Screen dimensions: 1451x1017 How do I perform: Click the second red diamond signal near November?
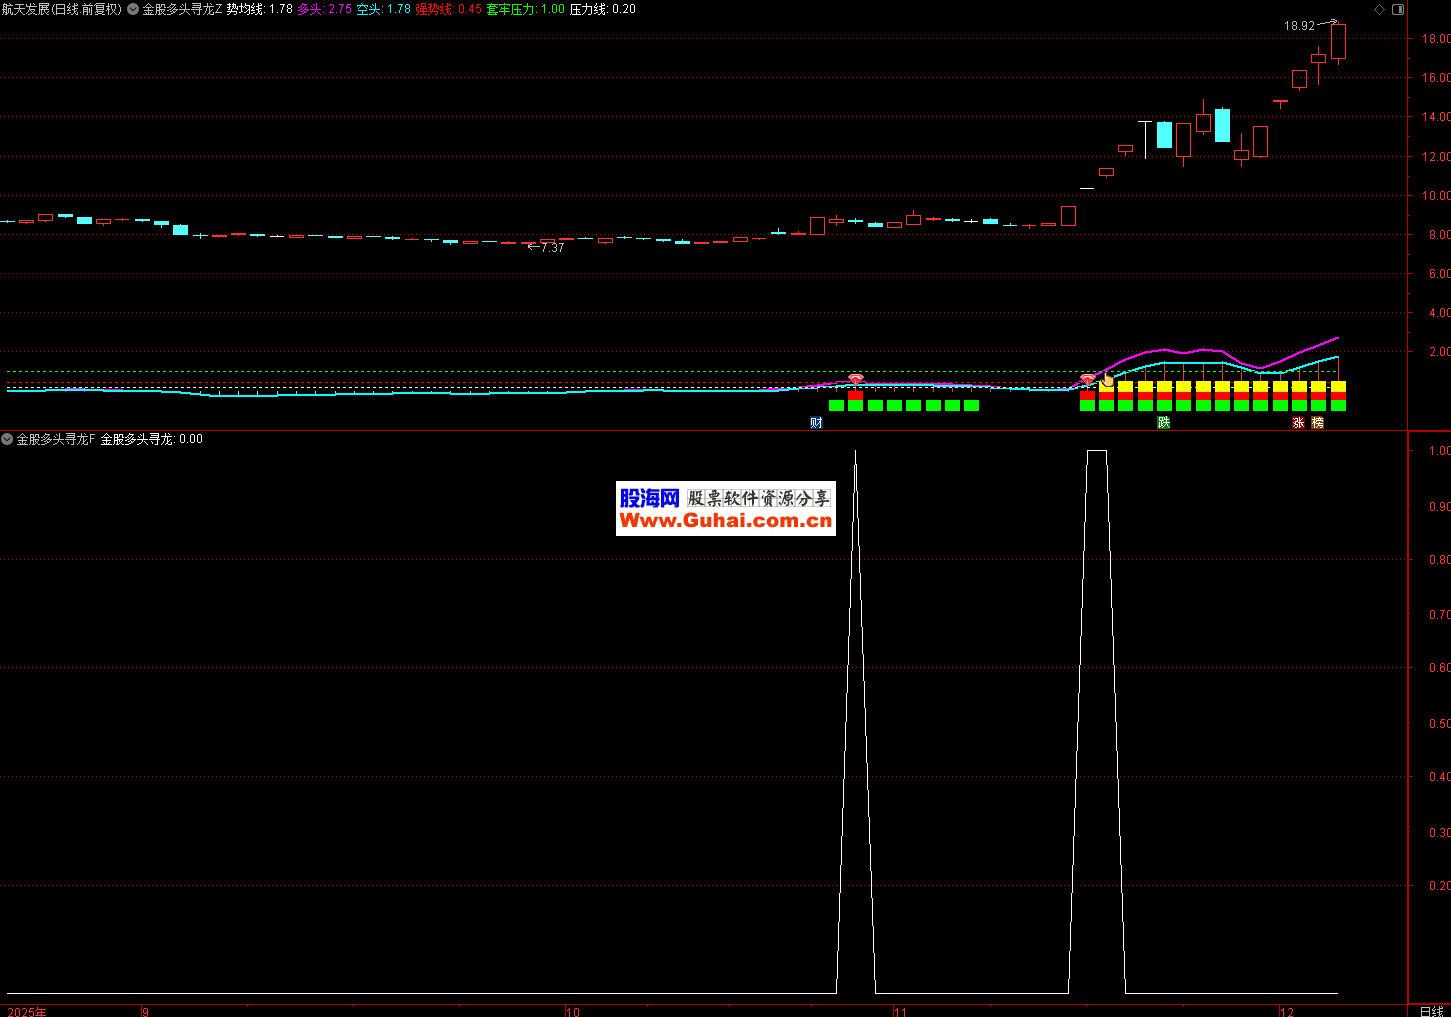tap(1088, 379)
